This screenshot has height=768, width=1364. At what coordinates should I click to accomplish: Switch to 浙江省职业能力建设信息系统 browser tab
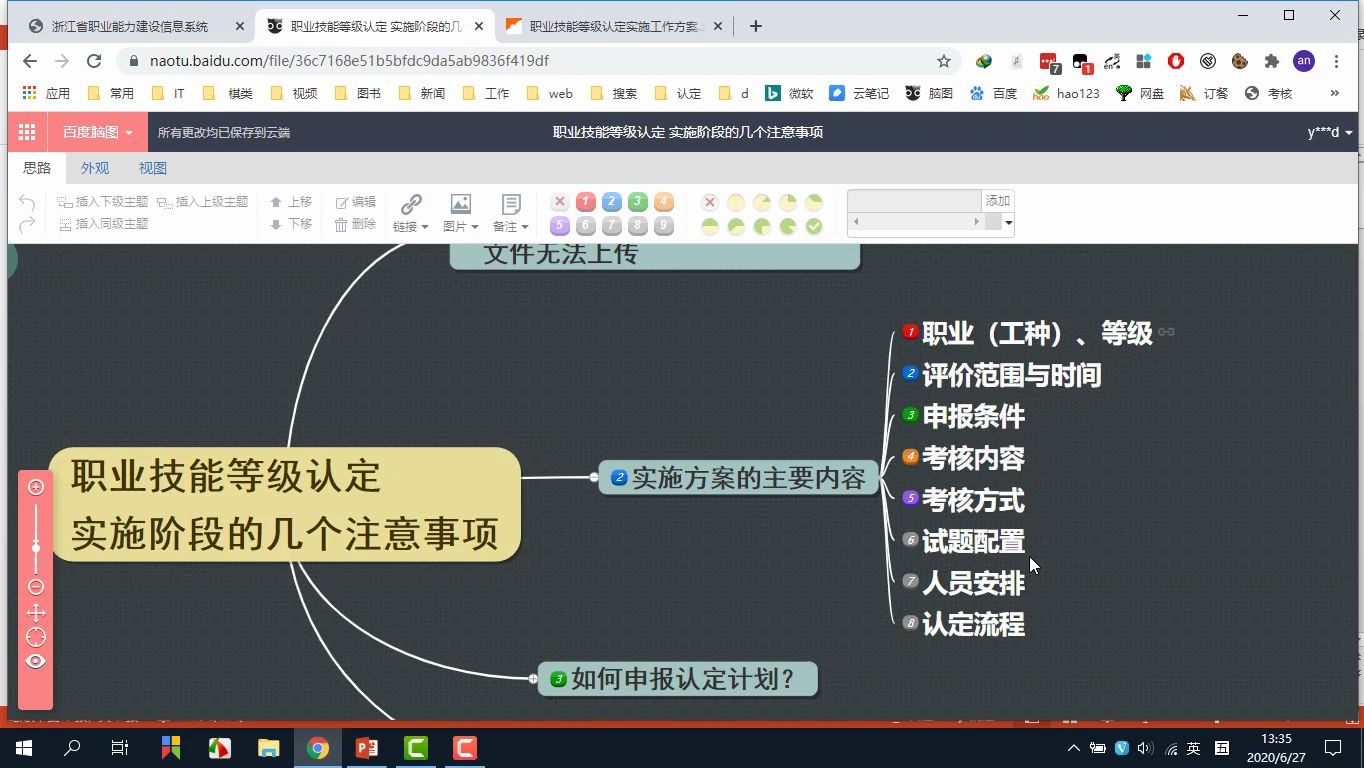[x=132, y=27]
